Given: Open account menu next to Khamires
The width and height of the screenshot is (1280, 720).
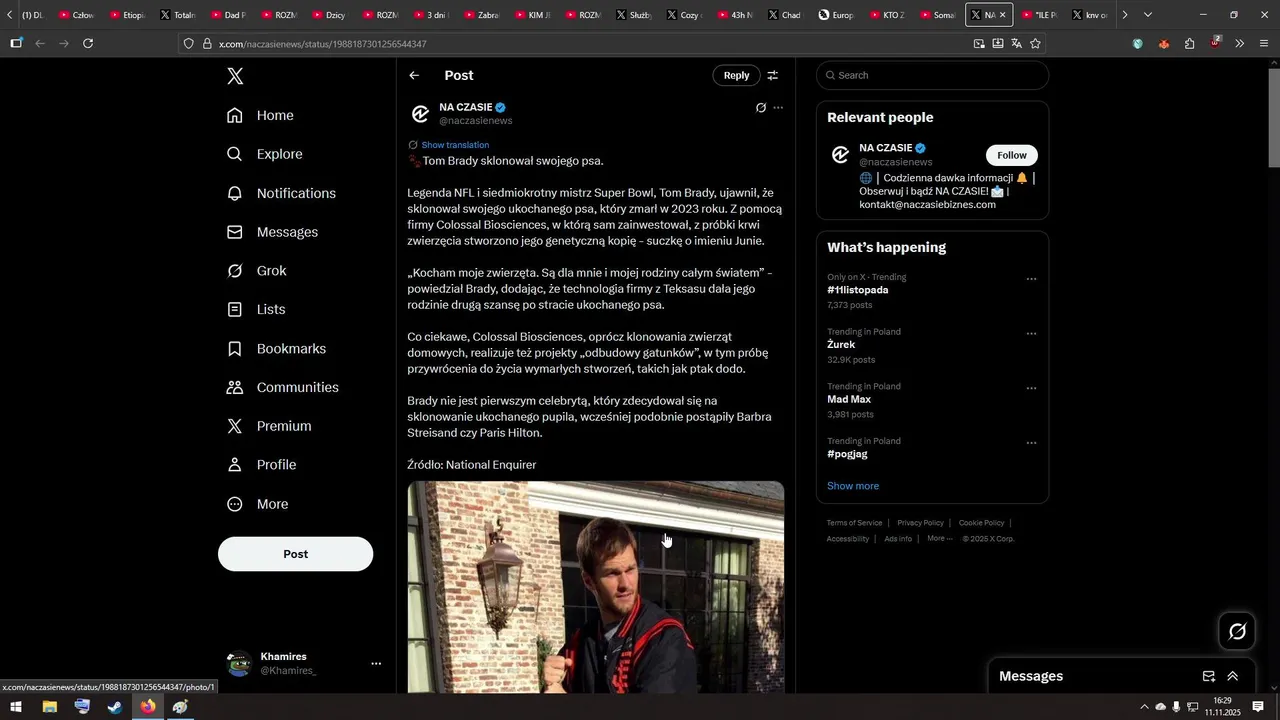Looking at the screenshot, I should tap(376, 663).
